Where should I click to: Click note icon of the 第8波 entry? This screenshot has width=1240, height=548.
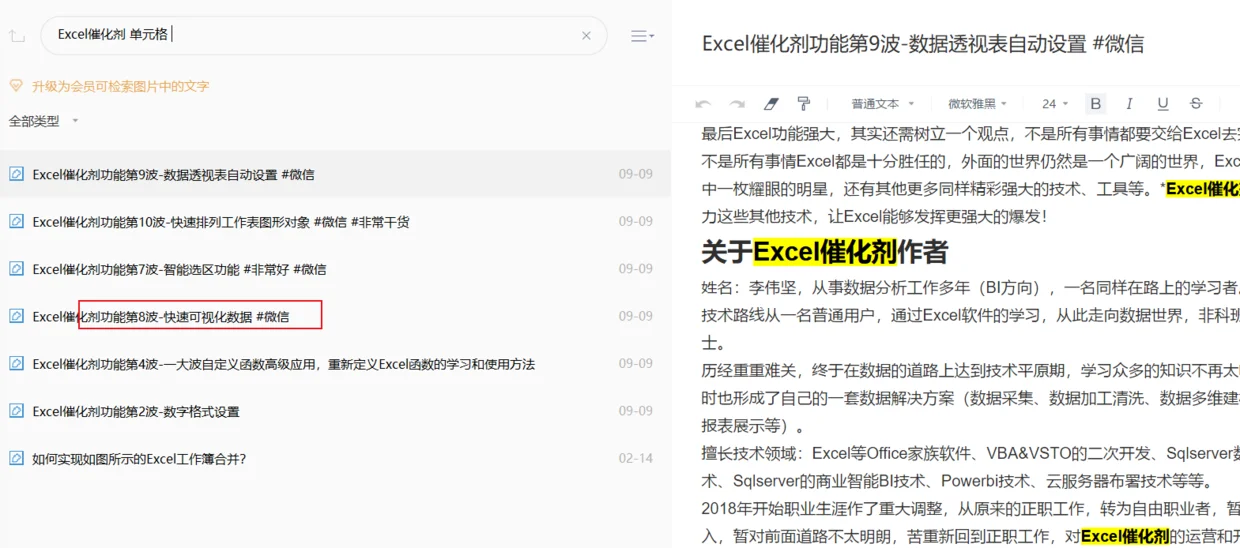tap(16, 316)
